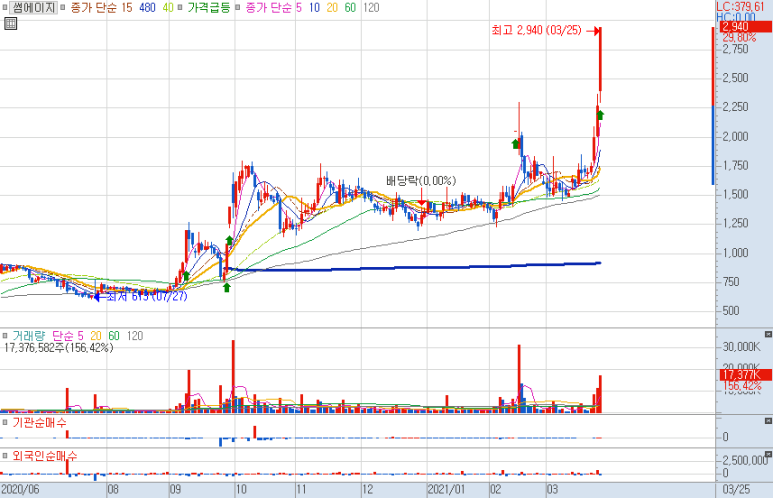Viewport: 773px width, 498px height.
Task: Close the 기관순매수 panel with its corner button
Action: click(768, 421)
